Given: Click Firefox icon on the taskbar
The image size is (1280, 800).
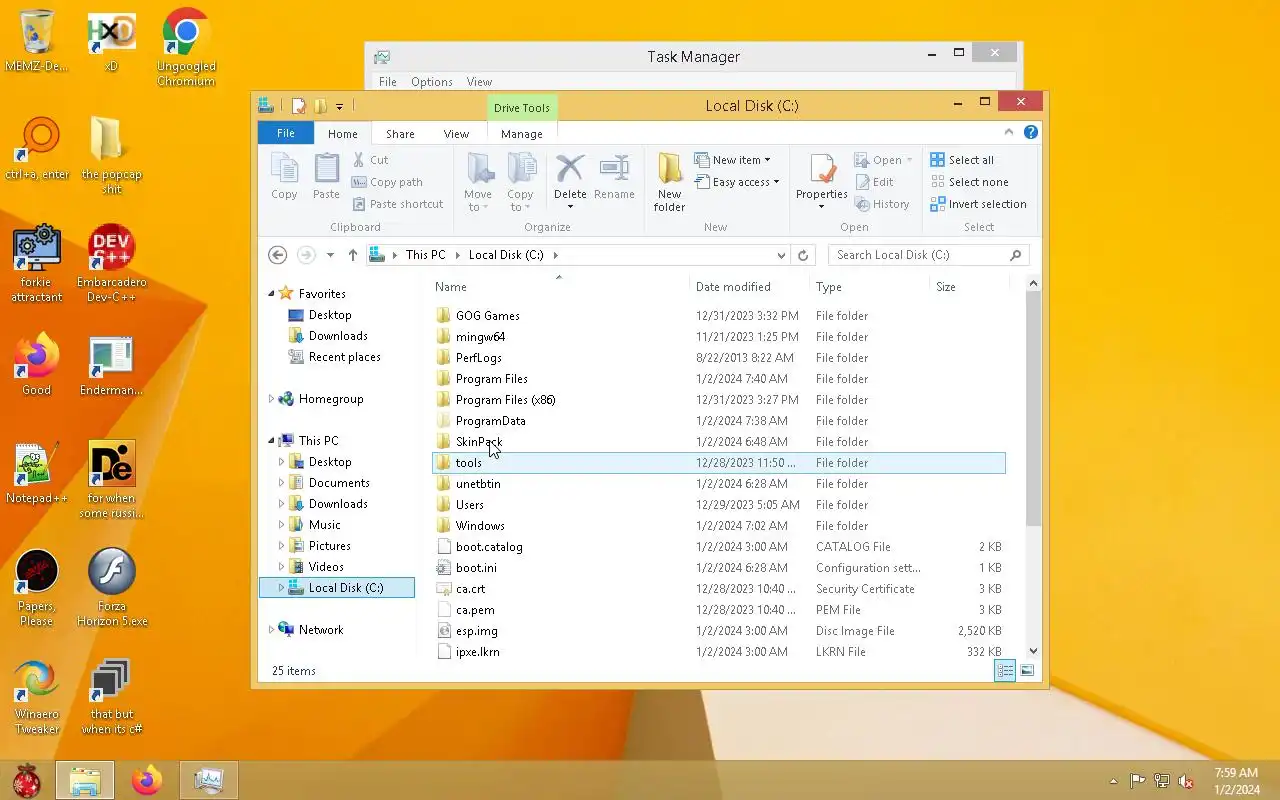Looking at the screenshot, I should 147,780.
